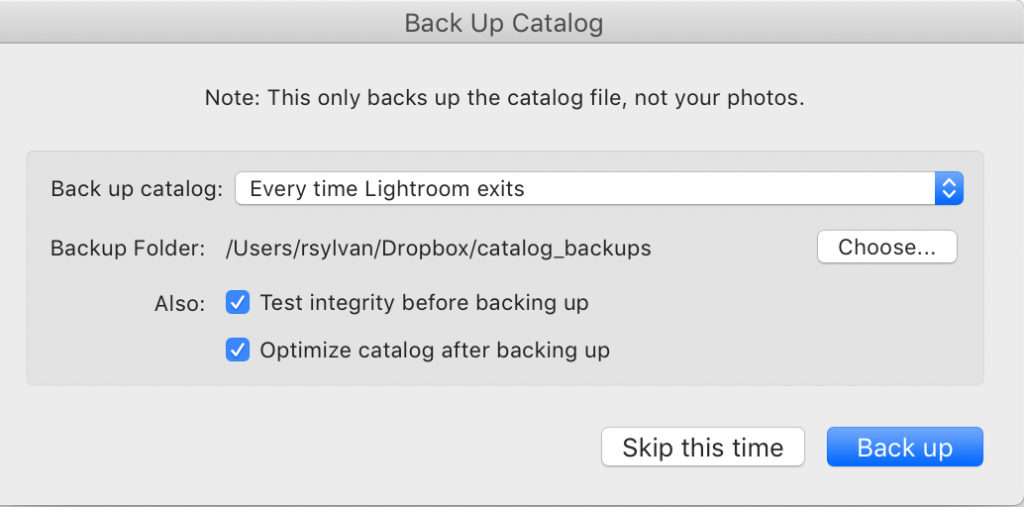Uncheck Test integrity before backing up checkbox
This screenshot has height=507, width=1024.
[x=237, y=302]
